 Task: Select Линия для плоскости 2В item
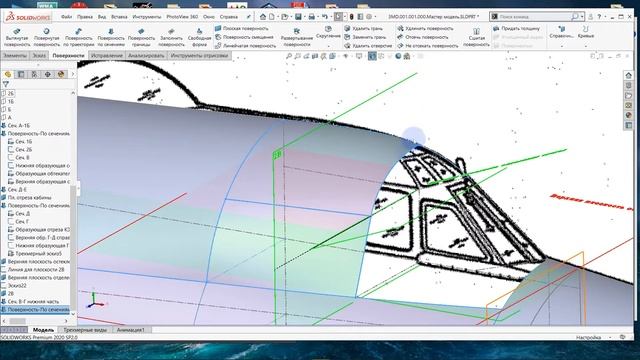36,269
